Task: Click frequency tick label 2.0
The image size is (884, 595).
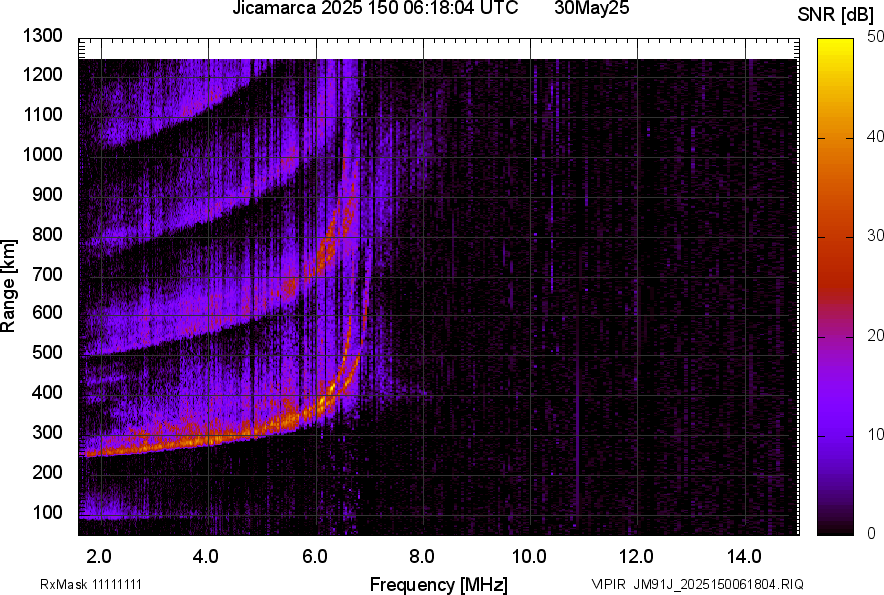Action: click(99, 557)
